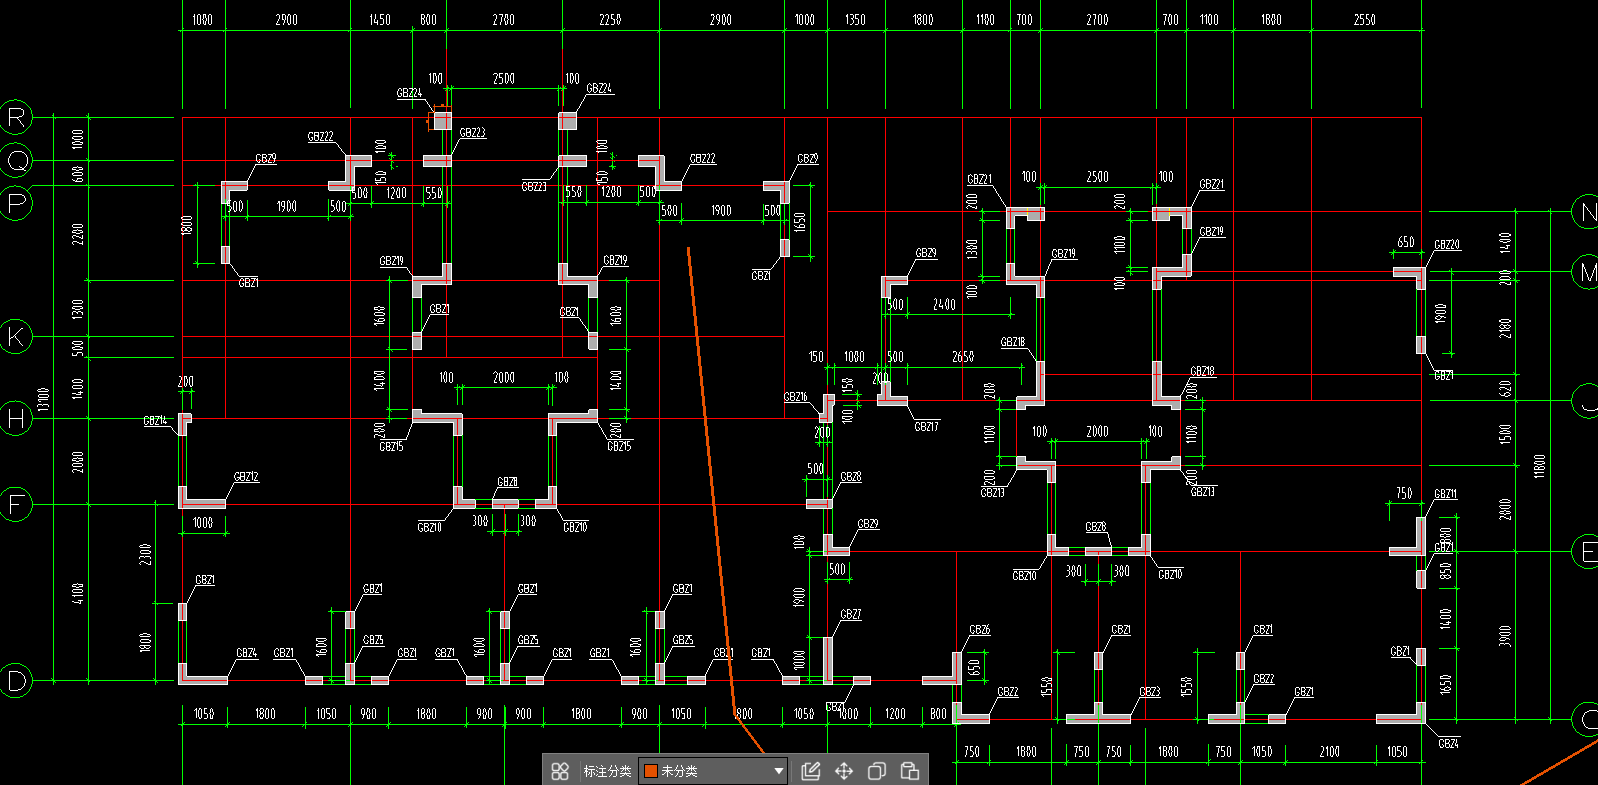Click the 13700 overall vertical dimension

coord(43,399)
